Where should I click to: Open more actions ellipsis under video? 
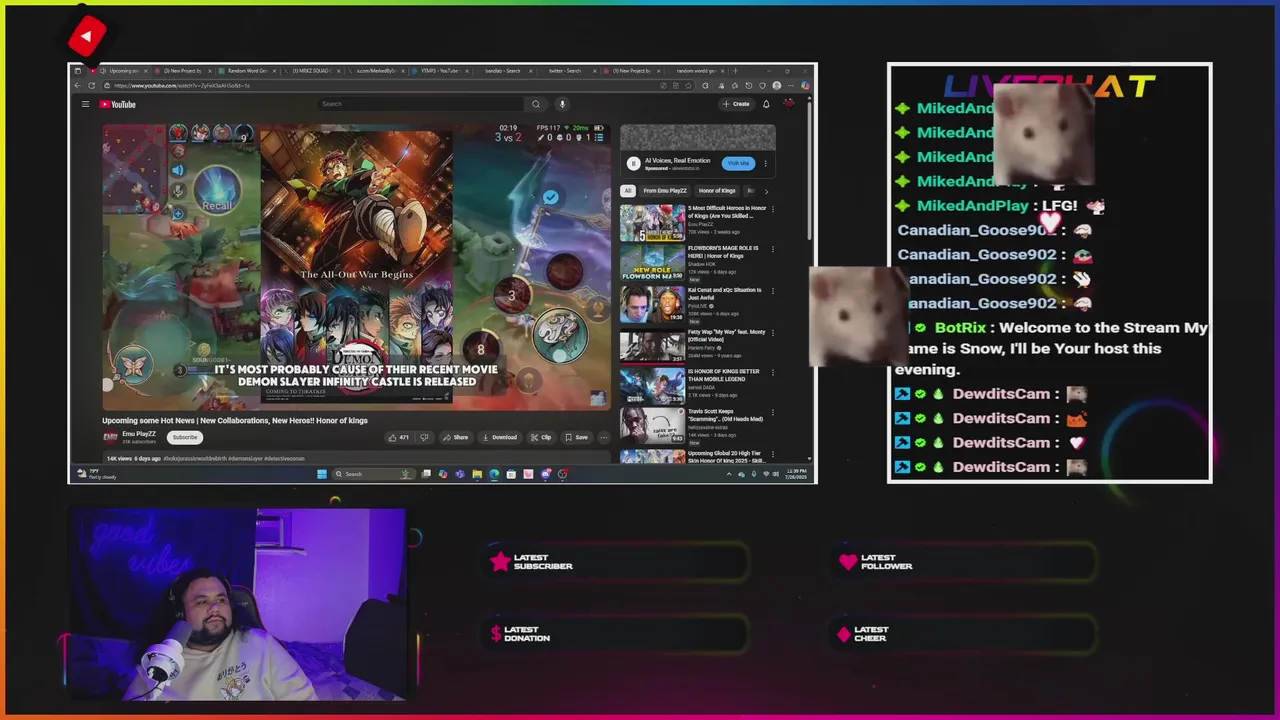point(604,437)
